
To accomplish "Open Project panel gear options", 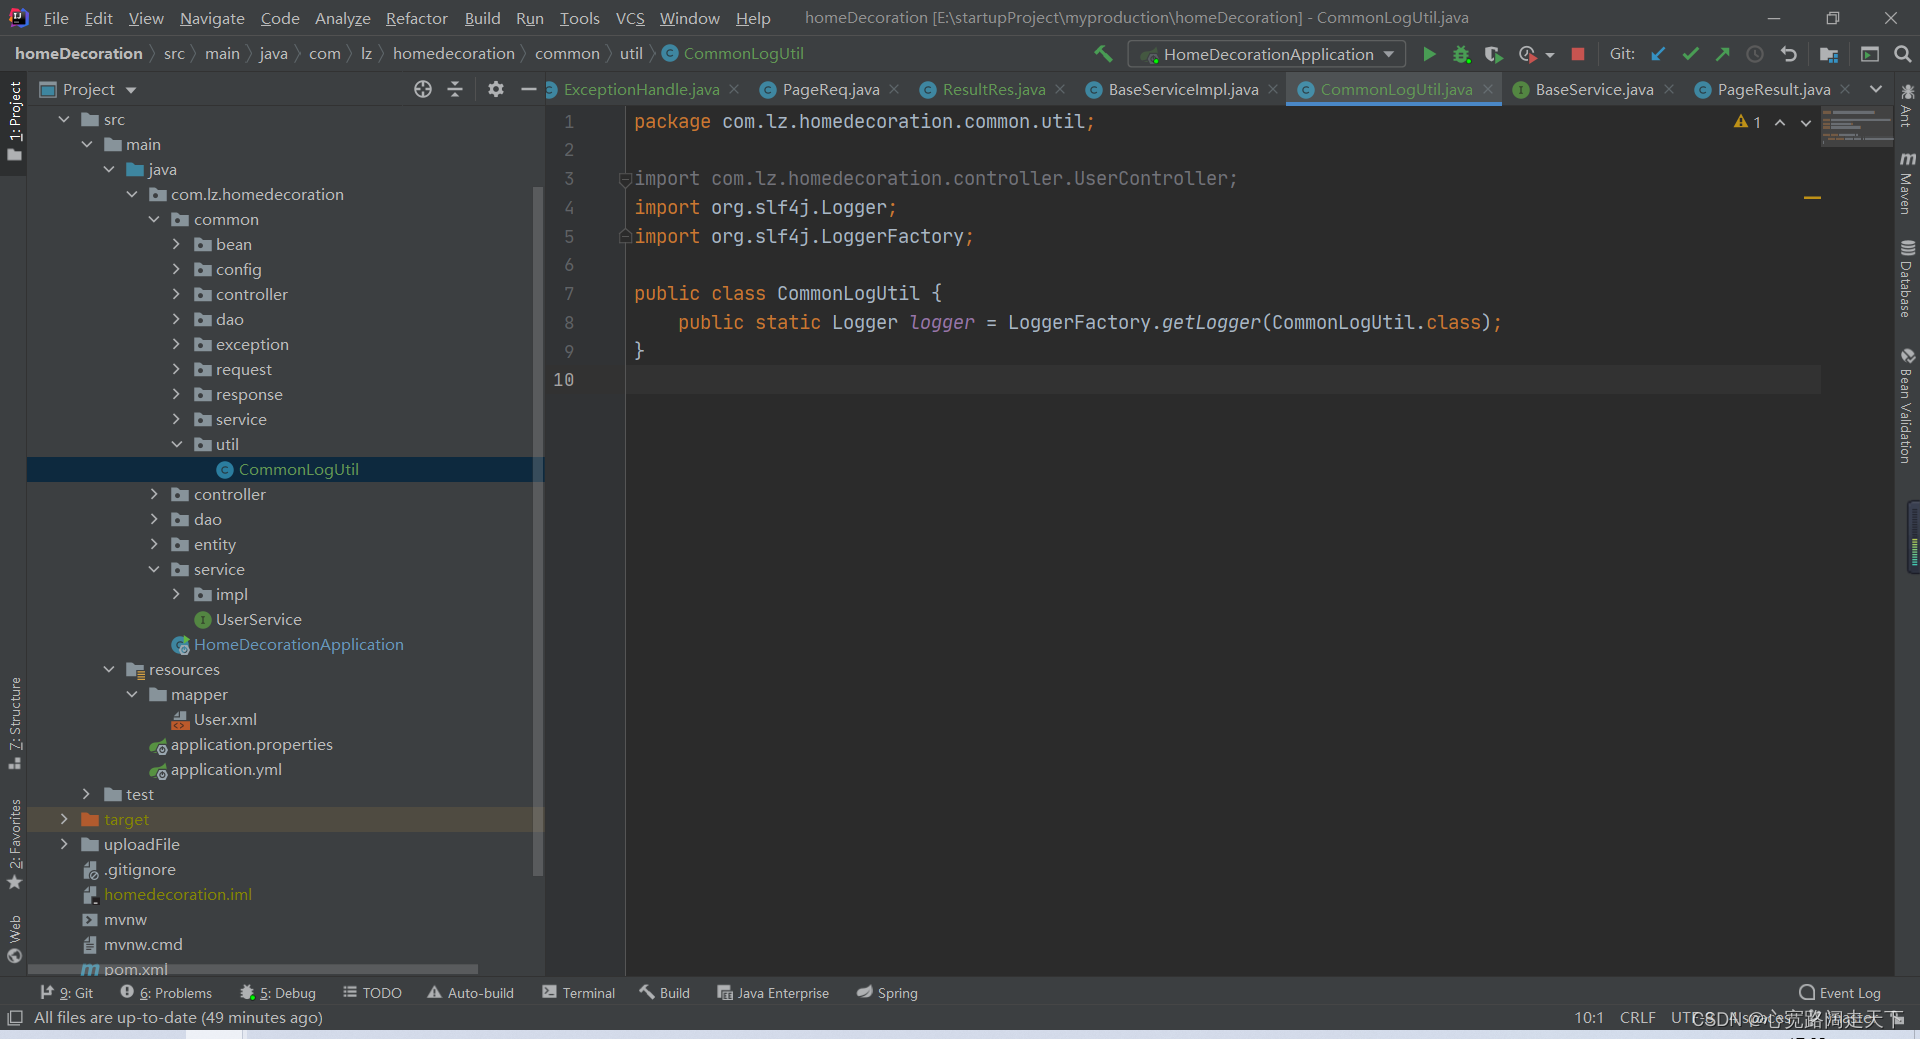I will coord(496,89).
